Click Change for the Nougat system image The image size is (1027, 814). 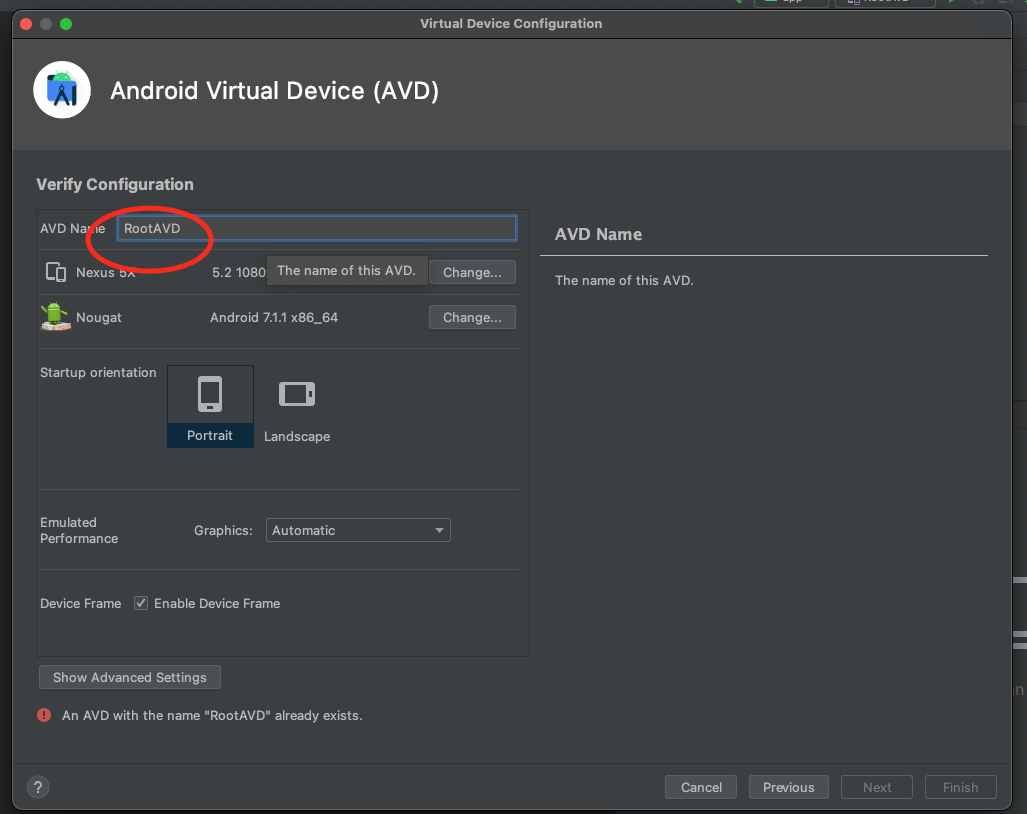472,318
